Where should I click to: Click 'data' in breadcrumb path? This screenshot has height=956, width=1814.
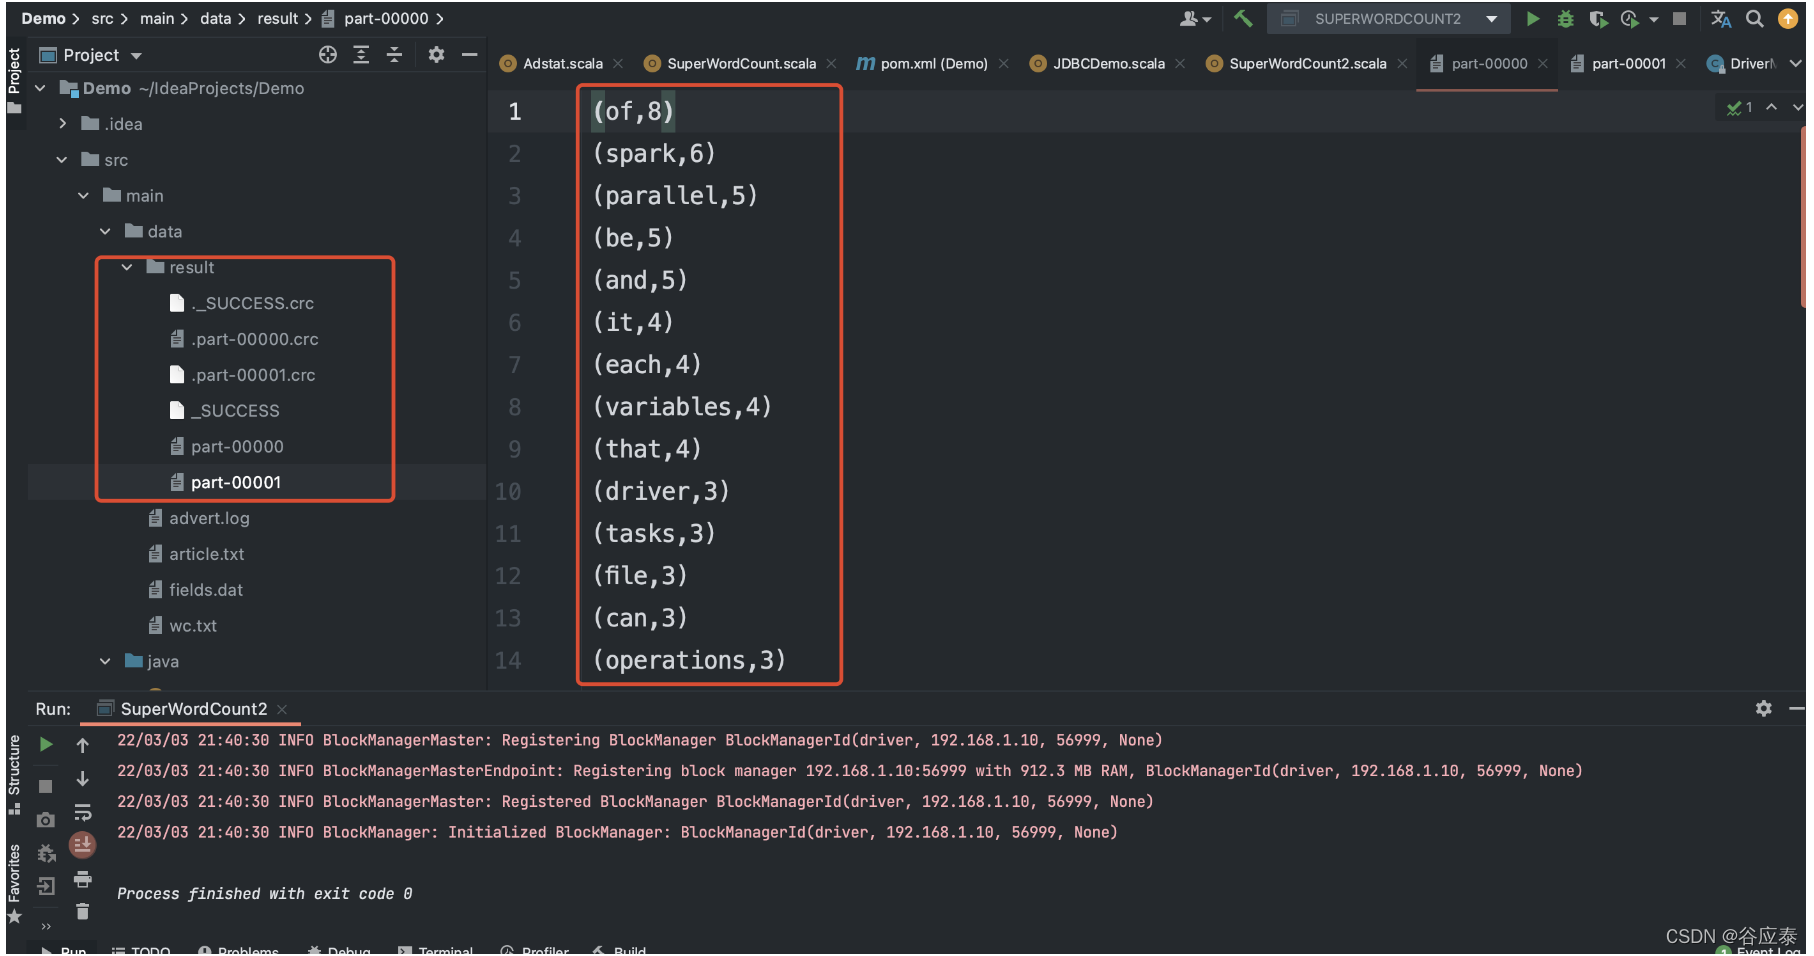point(215,19)
